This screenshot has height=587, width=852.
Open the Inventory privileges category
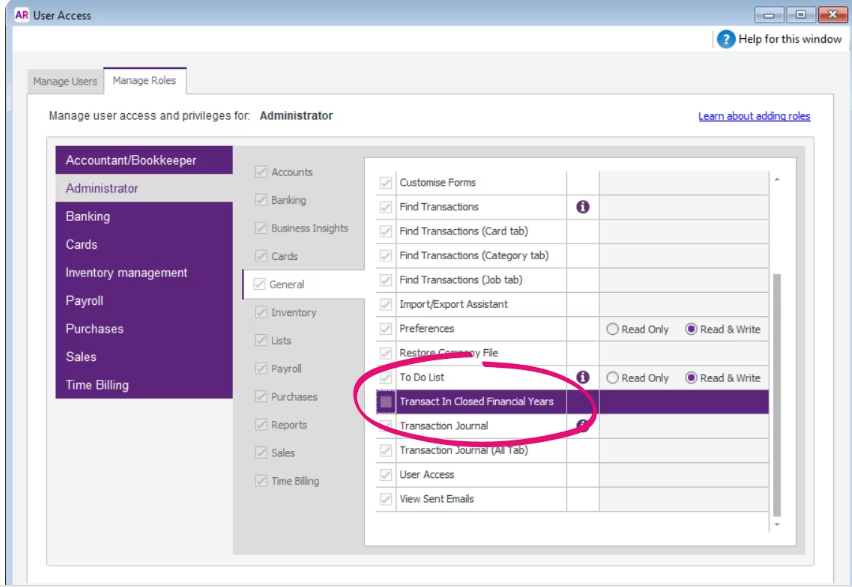(x=293, y=313)
